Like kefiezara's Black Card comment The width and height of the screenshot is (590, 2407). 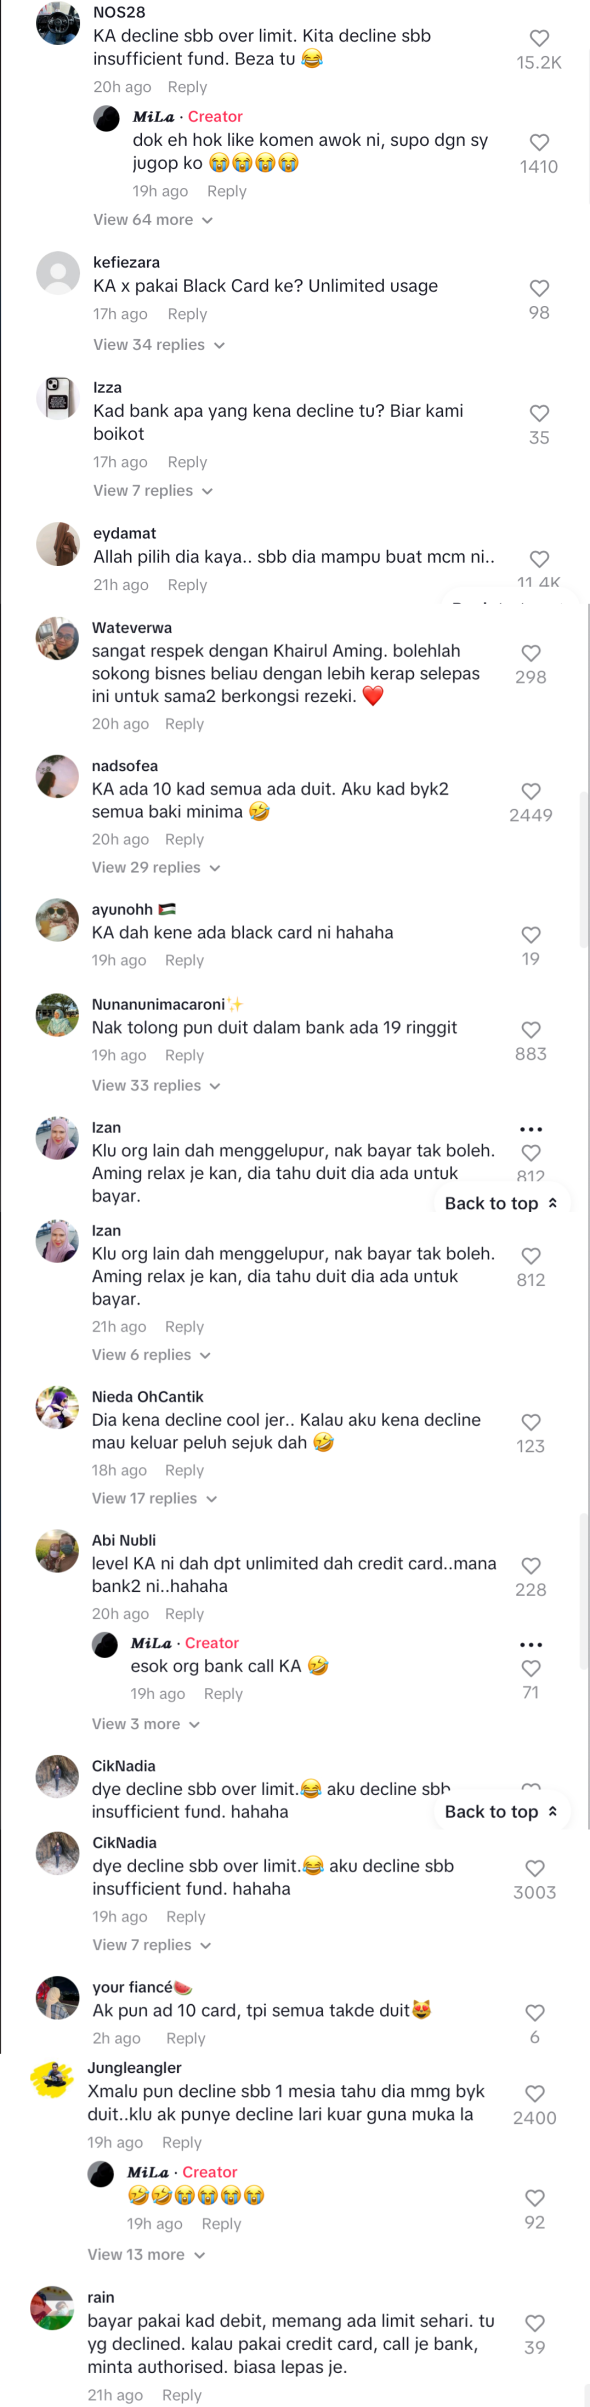click(x=539, y=289)
